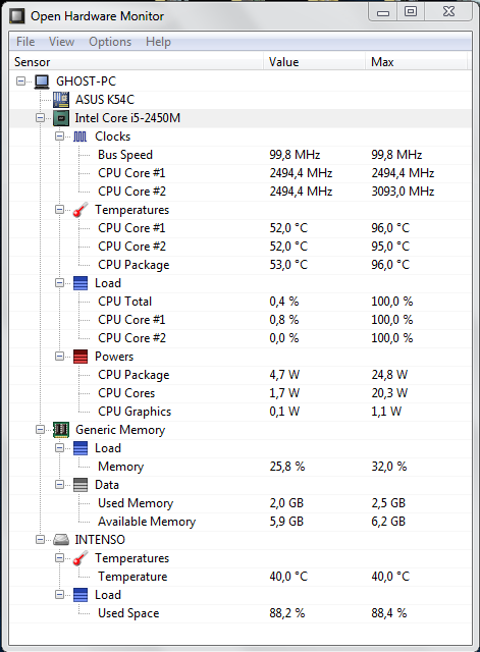Click the Generic Memory RAM icon
Image resolution: width=480 pixels, height=652 pixels.
pyautogui.click(x=61, y=430)
